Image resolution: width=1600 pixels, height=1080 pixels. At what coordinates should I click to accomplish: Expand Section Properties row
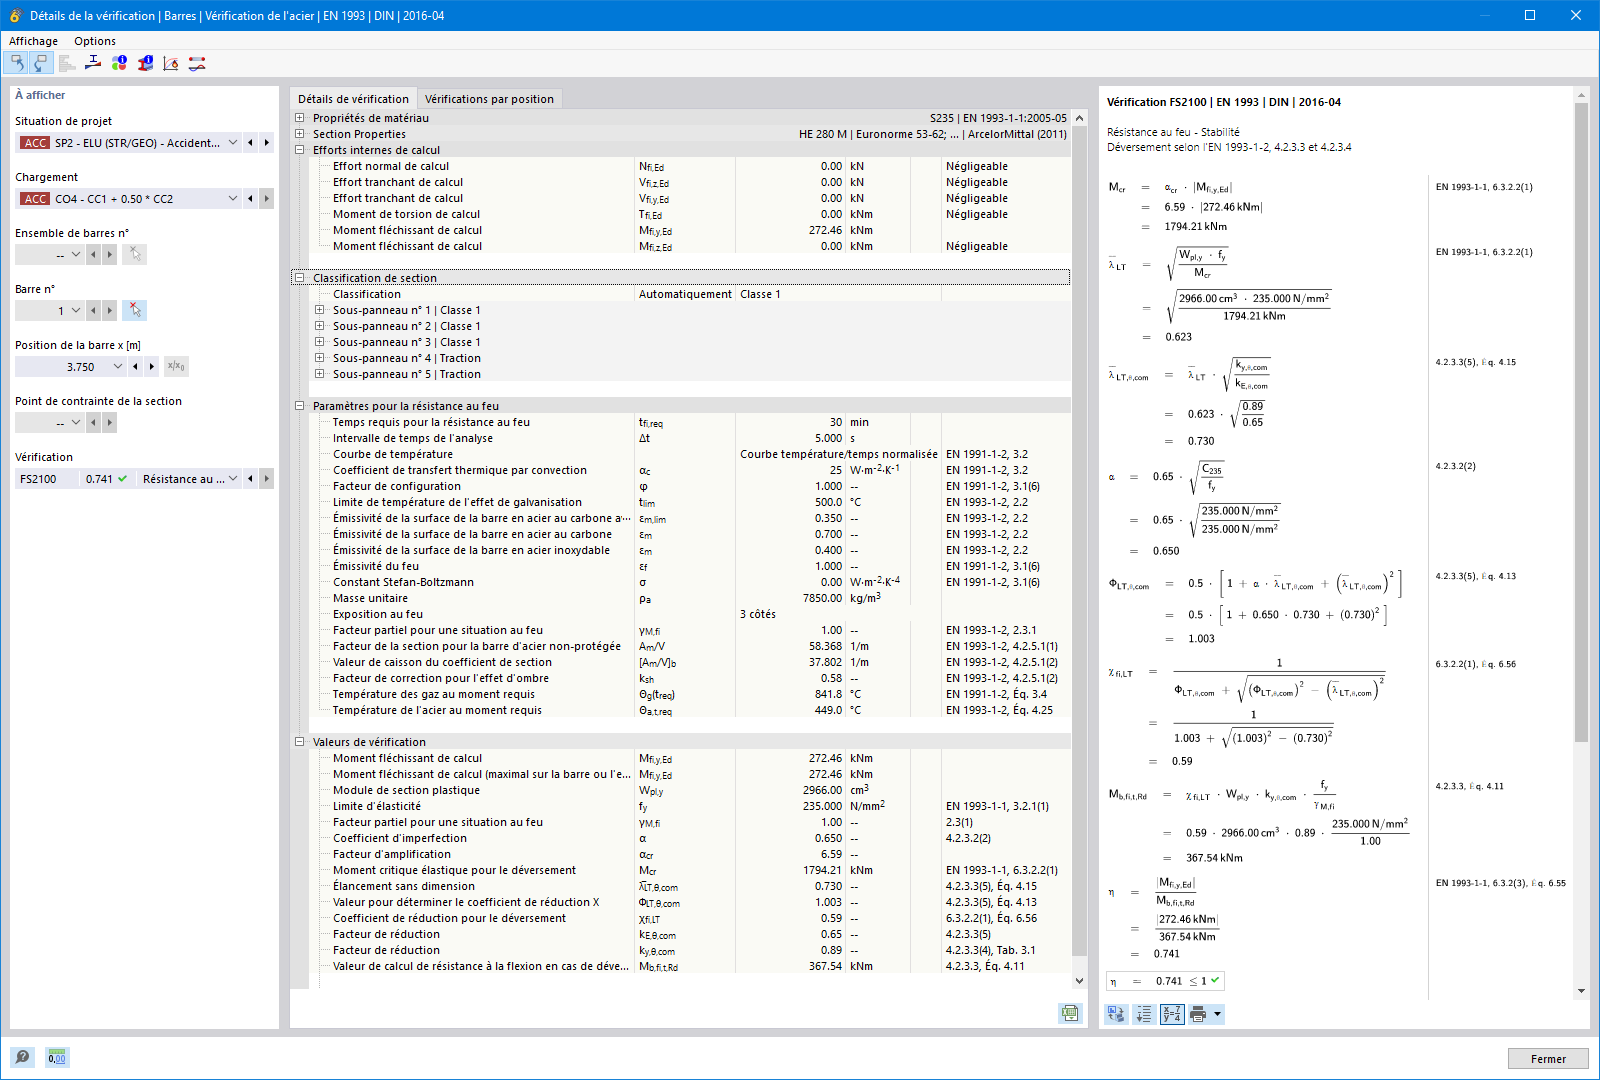pyautogui.click(x=299, y=134)
